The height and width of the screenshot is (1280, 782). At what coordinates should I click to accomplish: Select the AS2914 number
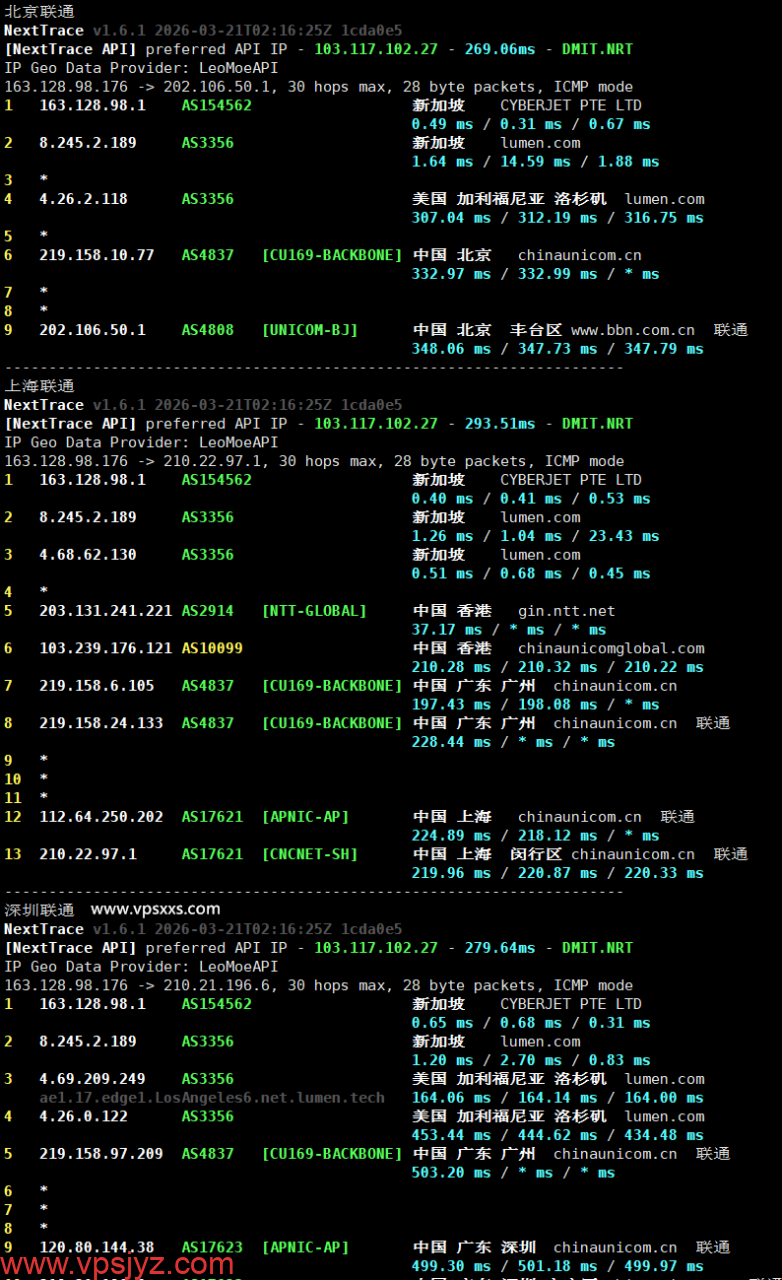[207, 611]
